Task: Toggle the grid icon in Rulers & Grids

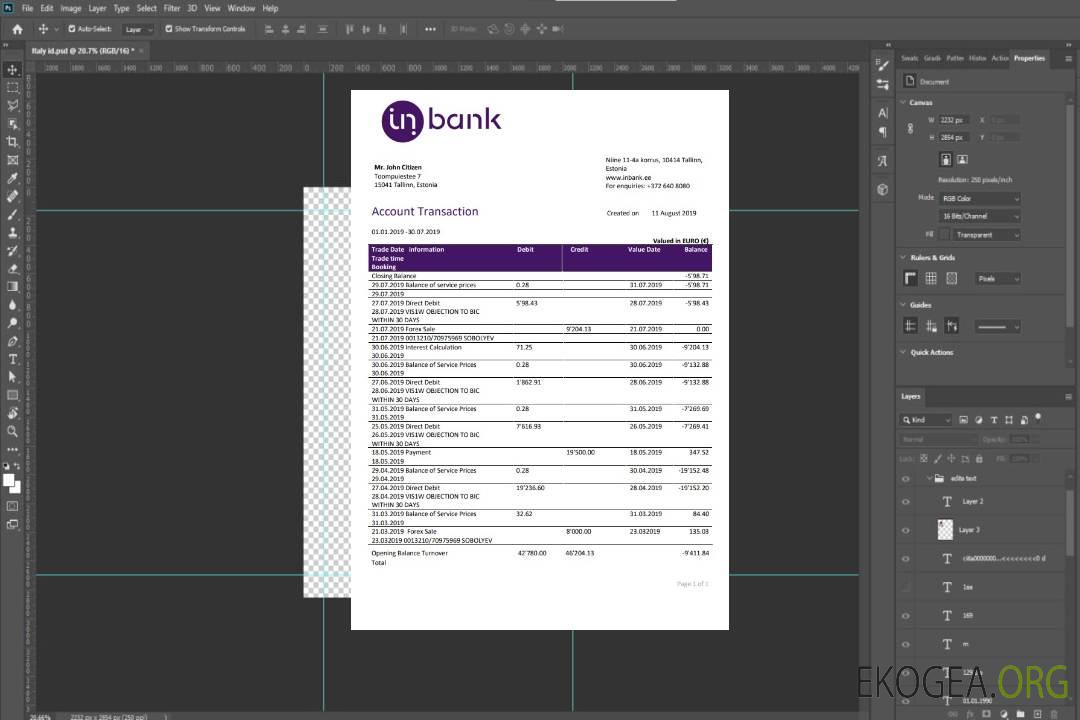Action: pos(931,278)
